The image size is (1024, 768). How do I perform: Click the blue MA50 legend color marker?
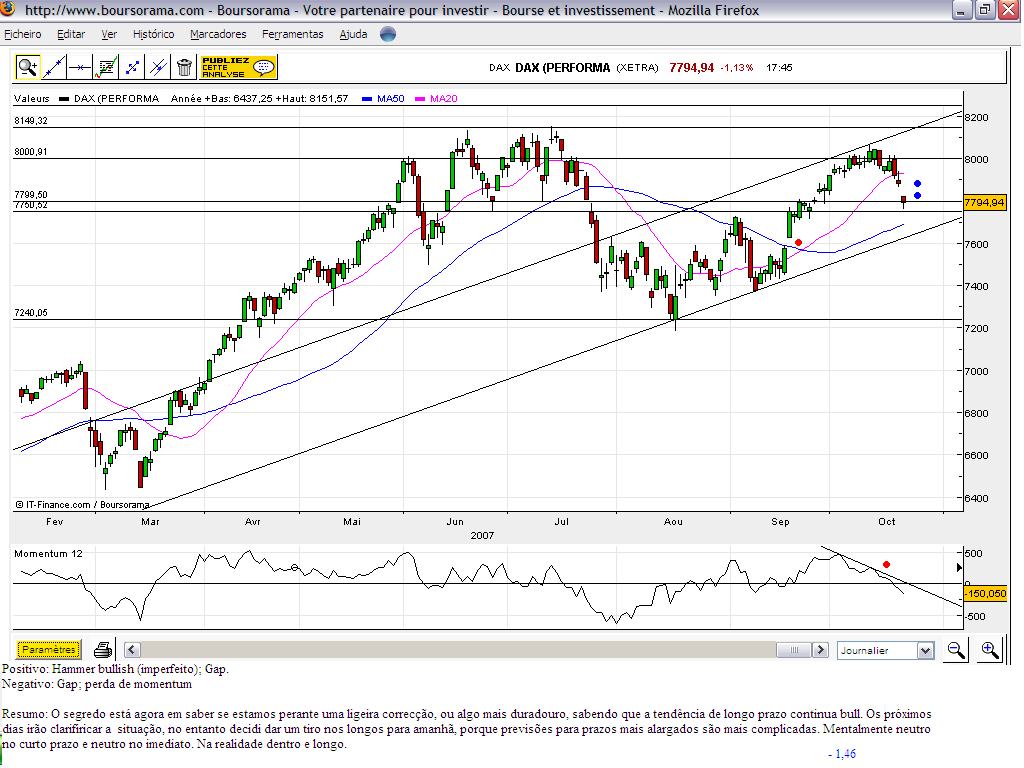(x=367, y=99)
